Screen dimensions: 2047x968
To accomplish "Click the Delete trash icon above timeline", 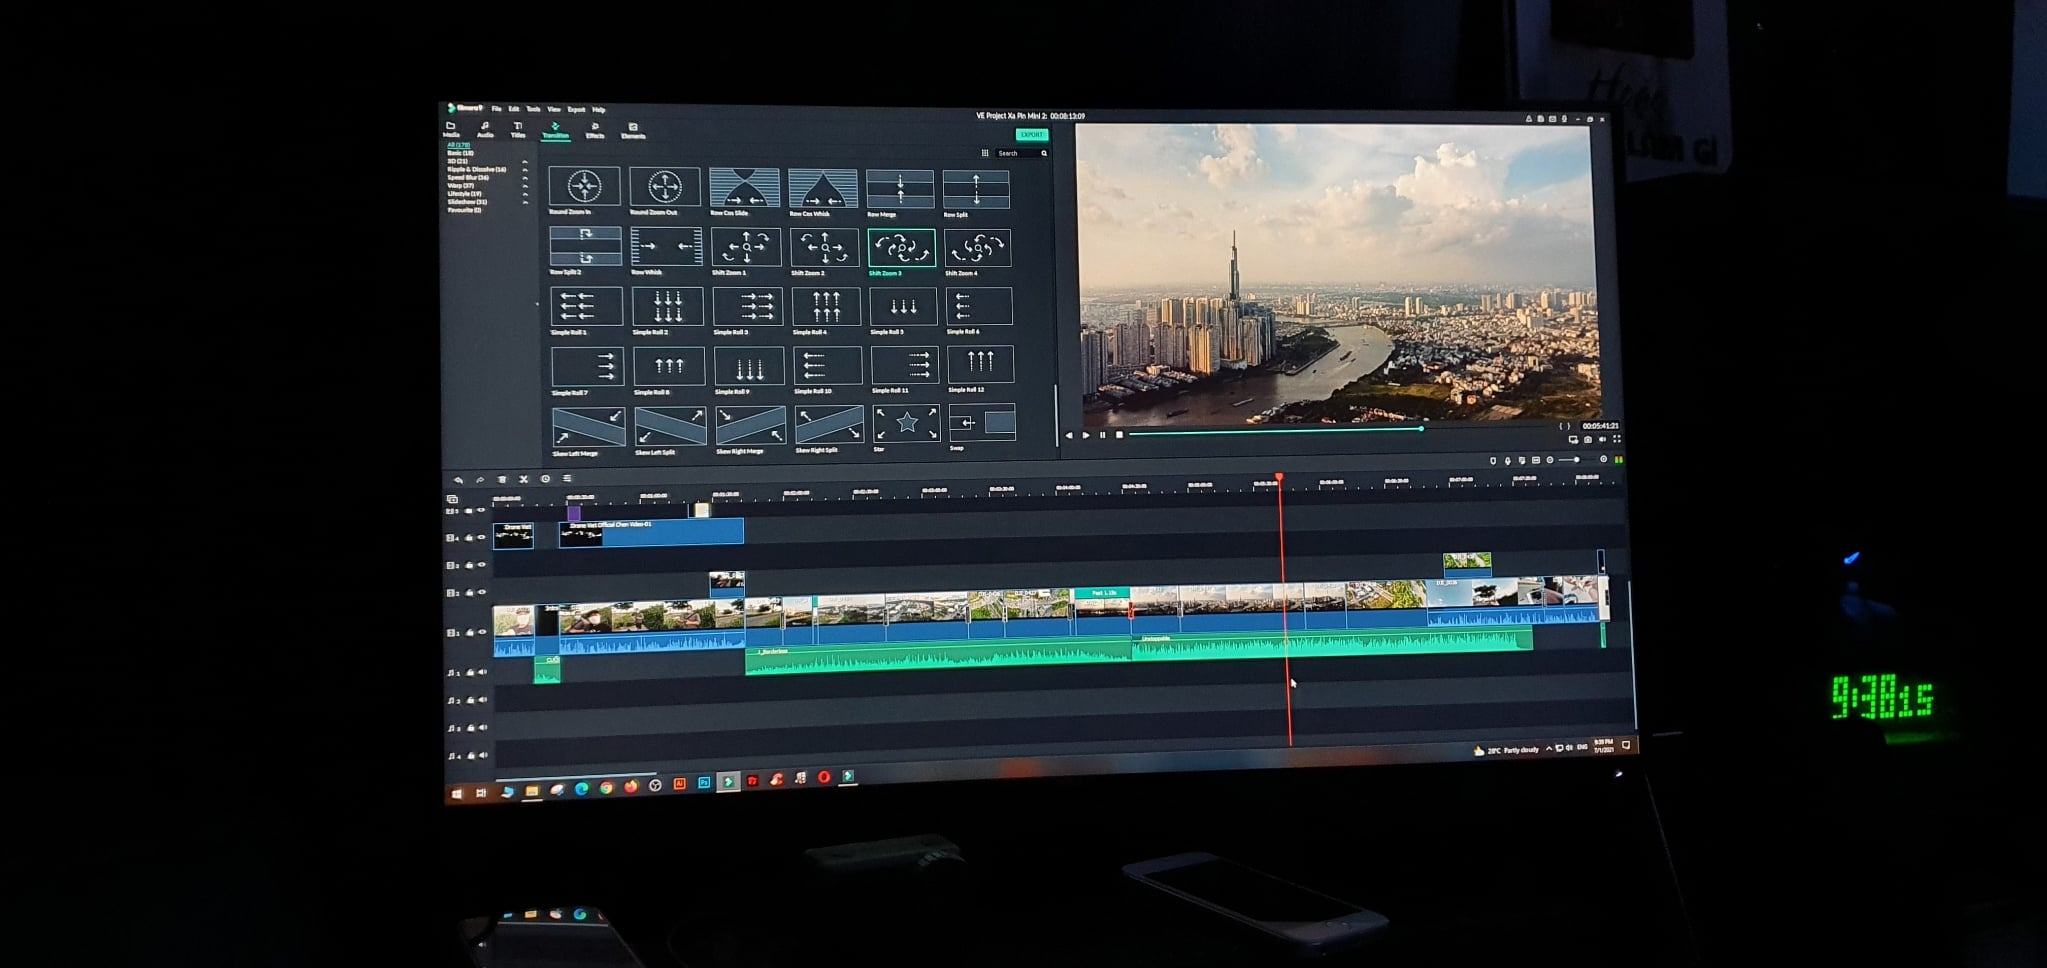I will coord(502,479).
